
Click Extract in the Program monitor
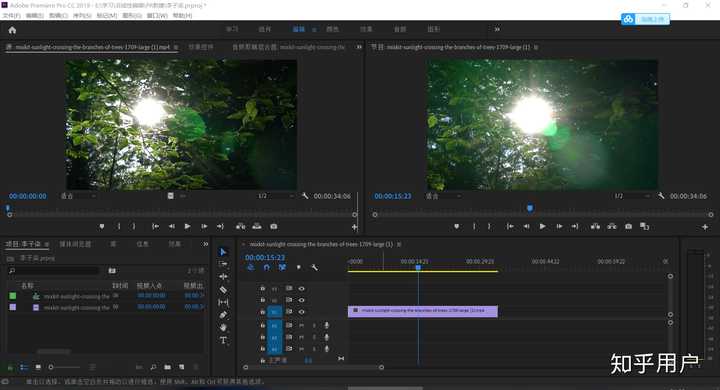612,226
